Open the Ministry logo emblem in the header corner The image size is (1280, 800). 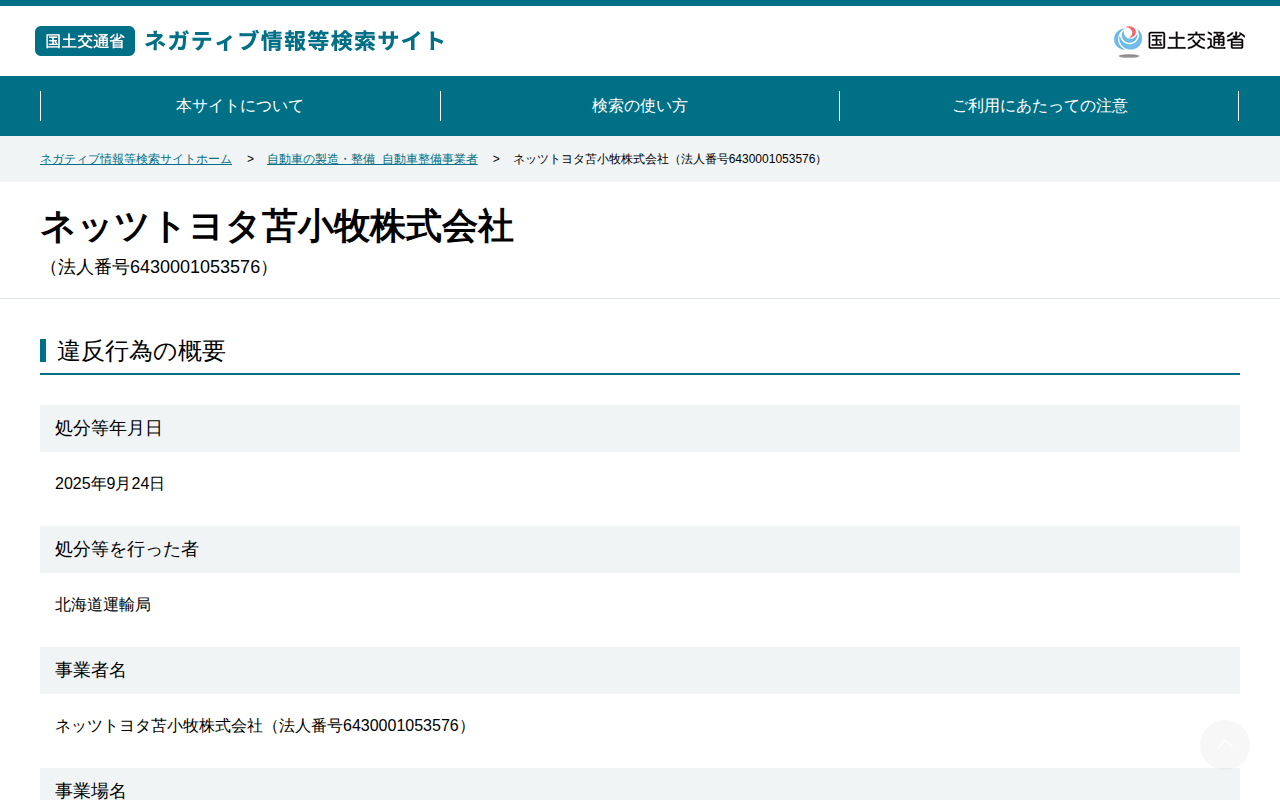(1128, 41)
